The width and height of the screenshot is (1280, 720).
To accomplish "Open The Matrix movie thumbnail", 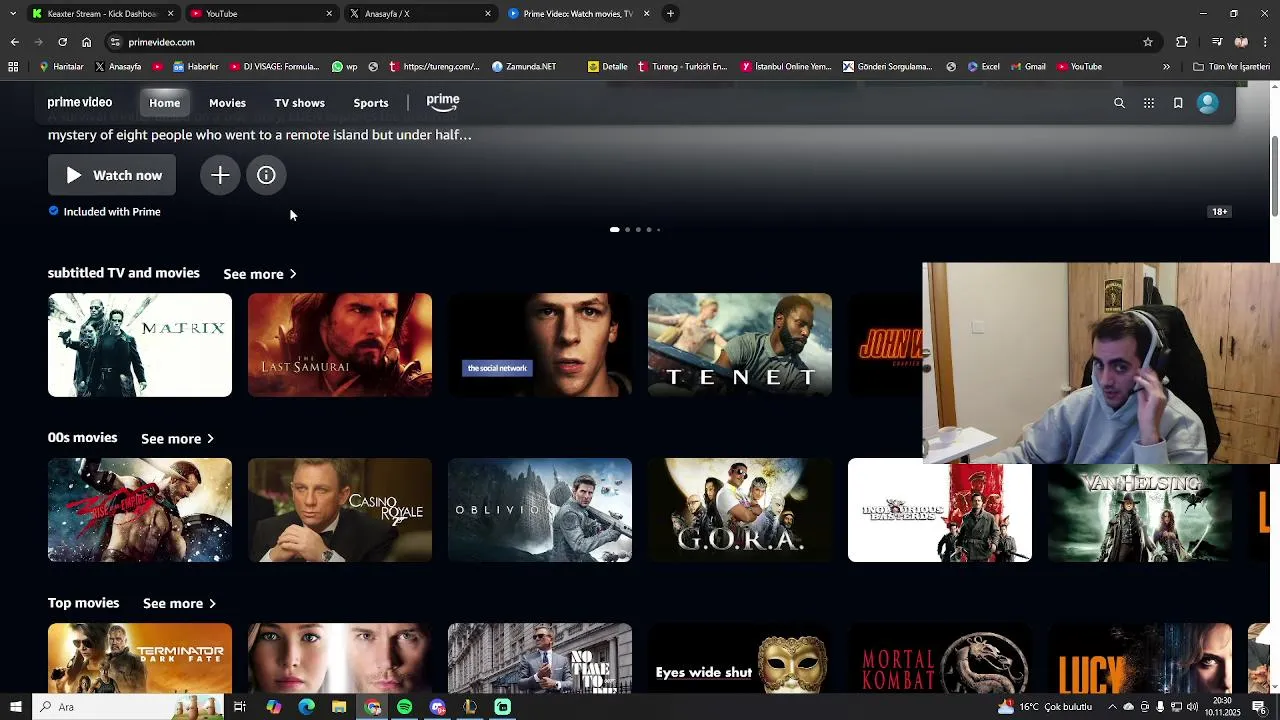I will point(140,345).
